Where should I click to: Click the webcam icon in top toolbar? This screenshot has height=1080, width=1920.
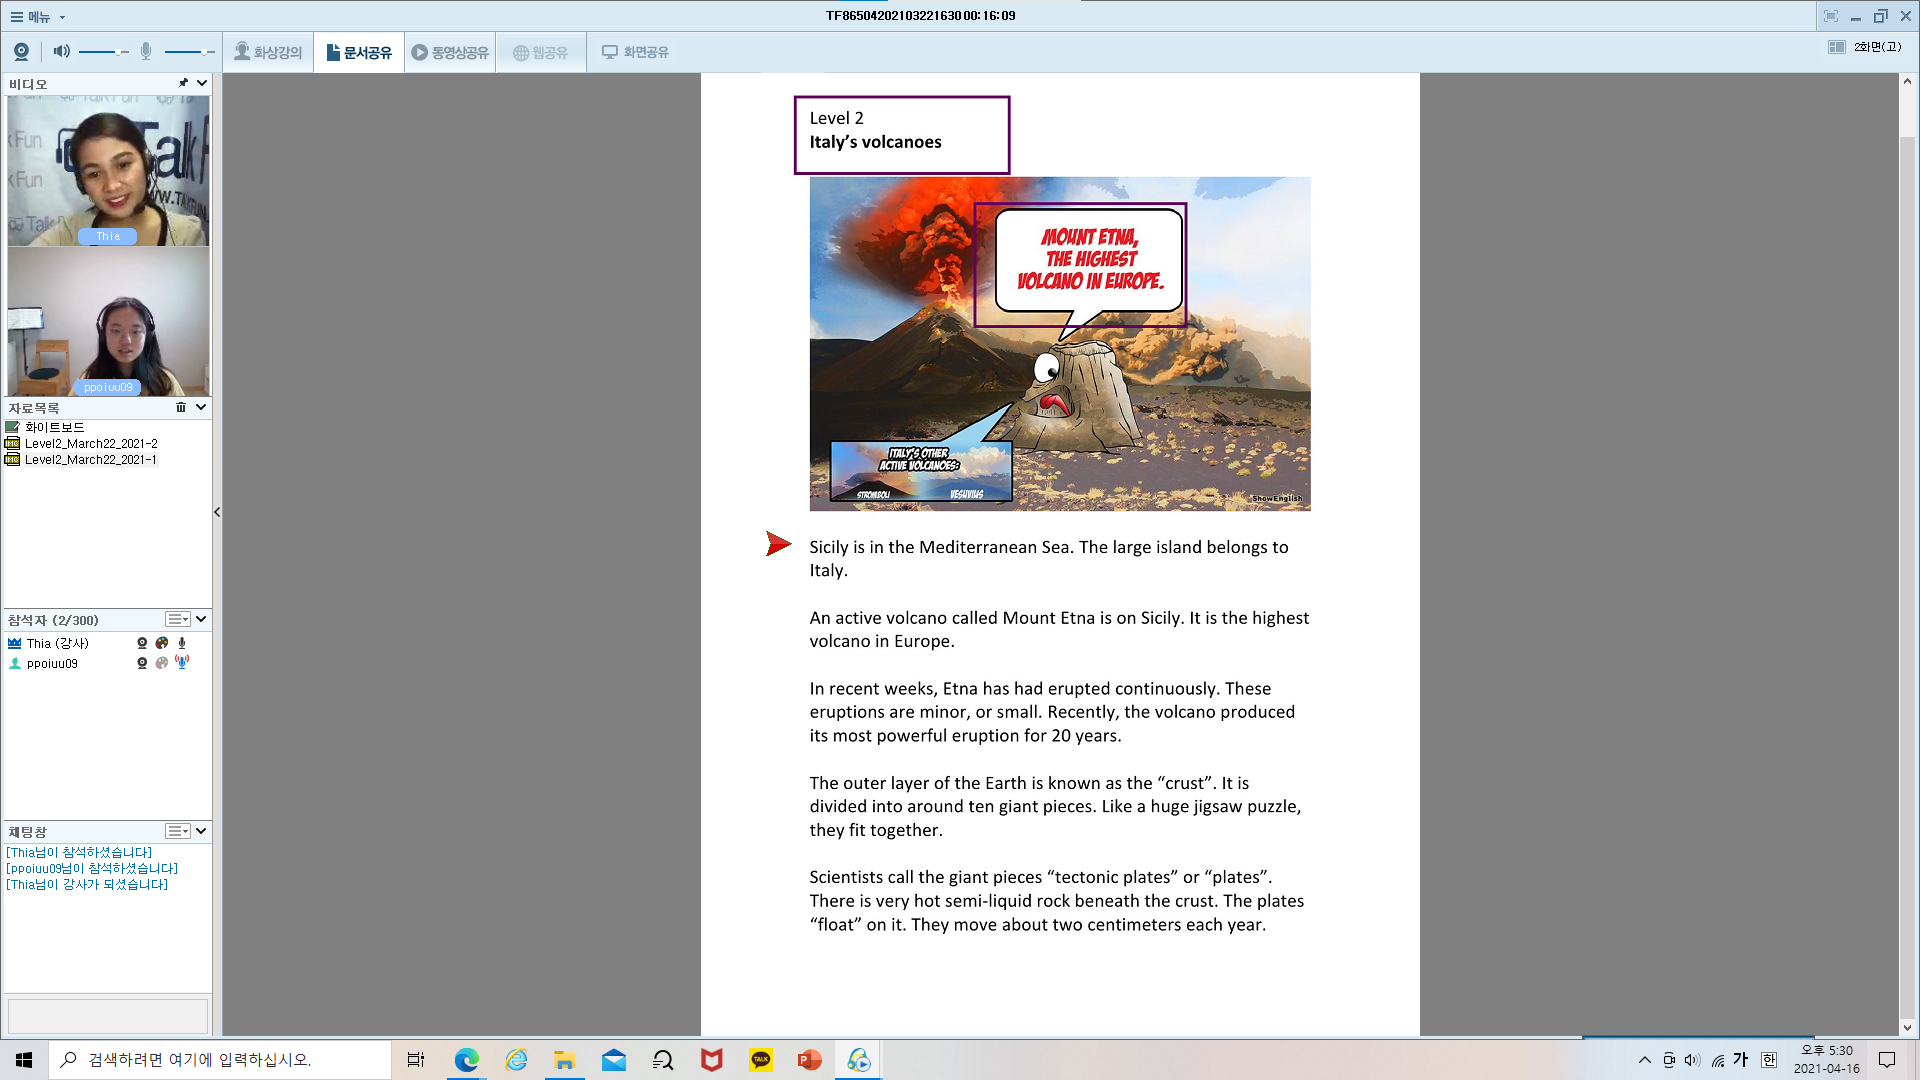21,51
